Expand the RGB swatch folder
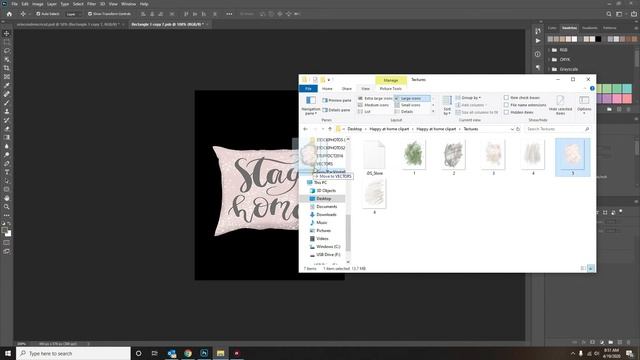 pos(550,50)
